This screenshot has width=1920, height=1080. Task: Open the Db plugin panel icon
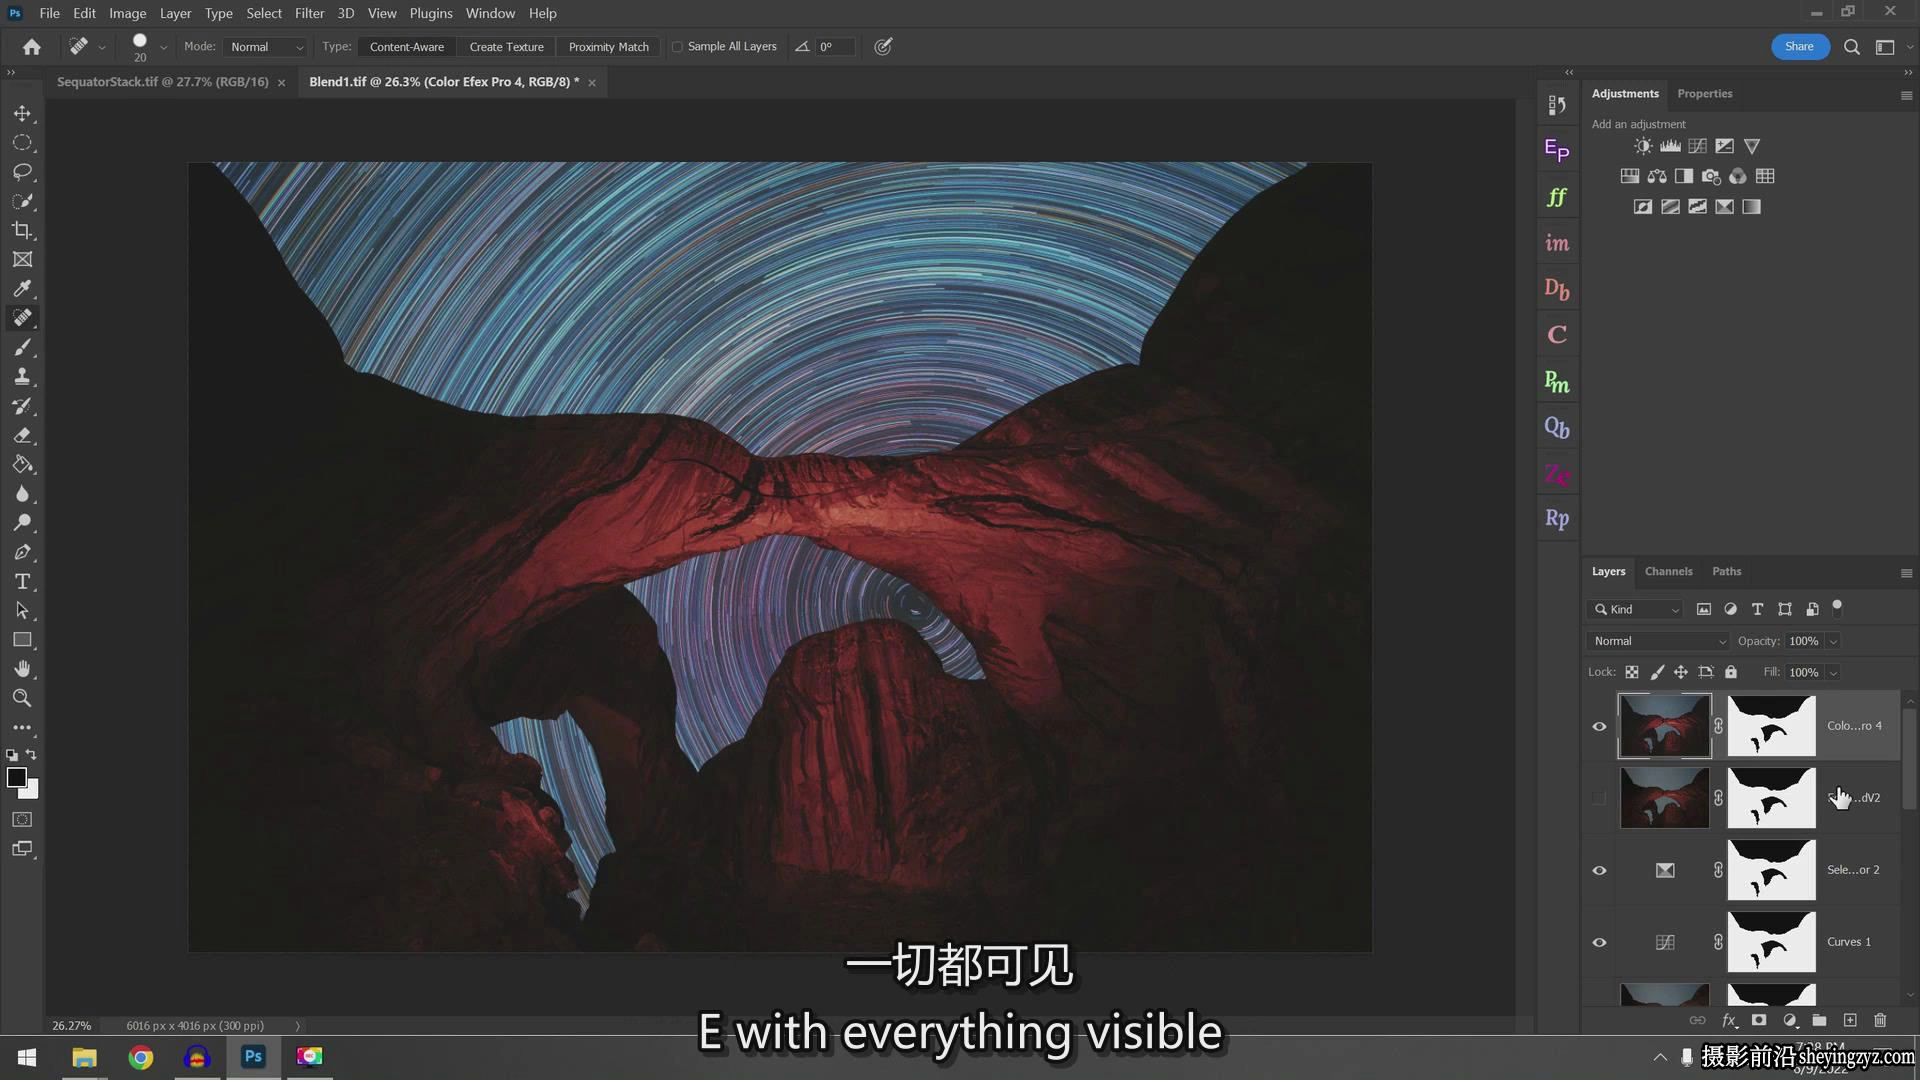tap(1557, 289)
